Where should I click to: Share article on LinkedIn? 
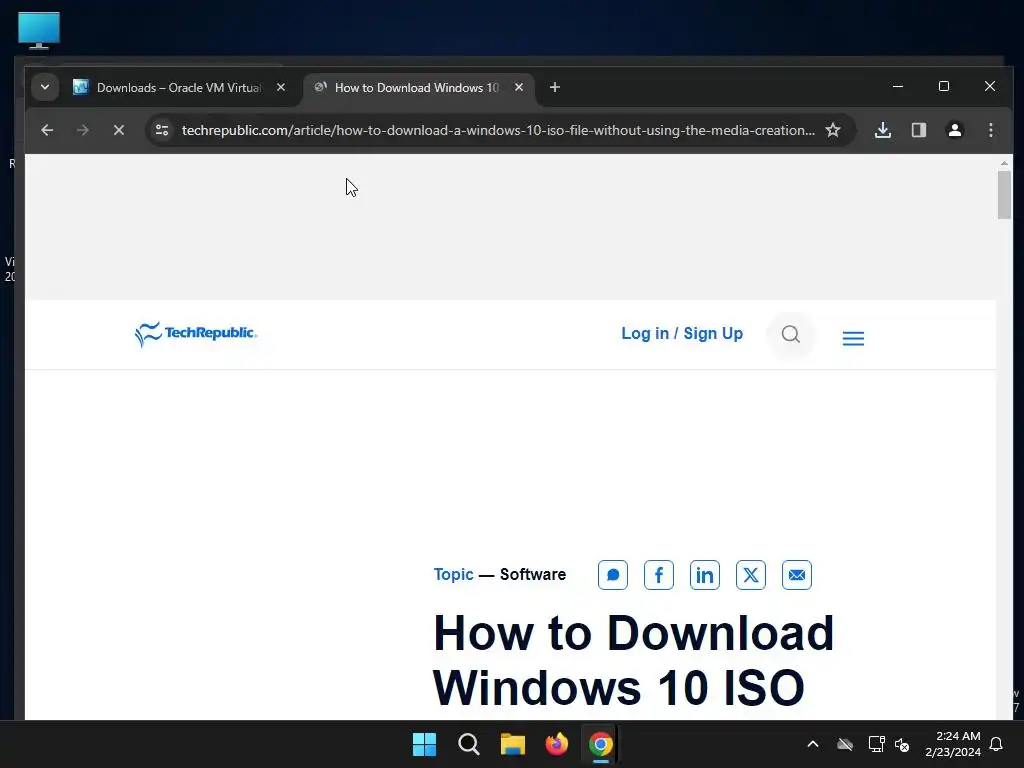705,575
